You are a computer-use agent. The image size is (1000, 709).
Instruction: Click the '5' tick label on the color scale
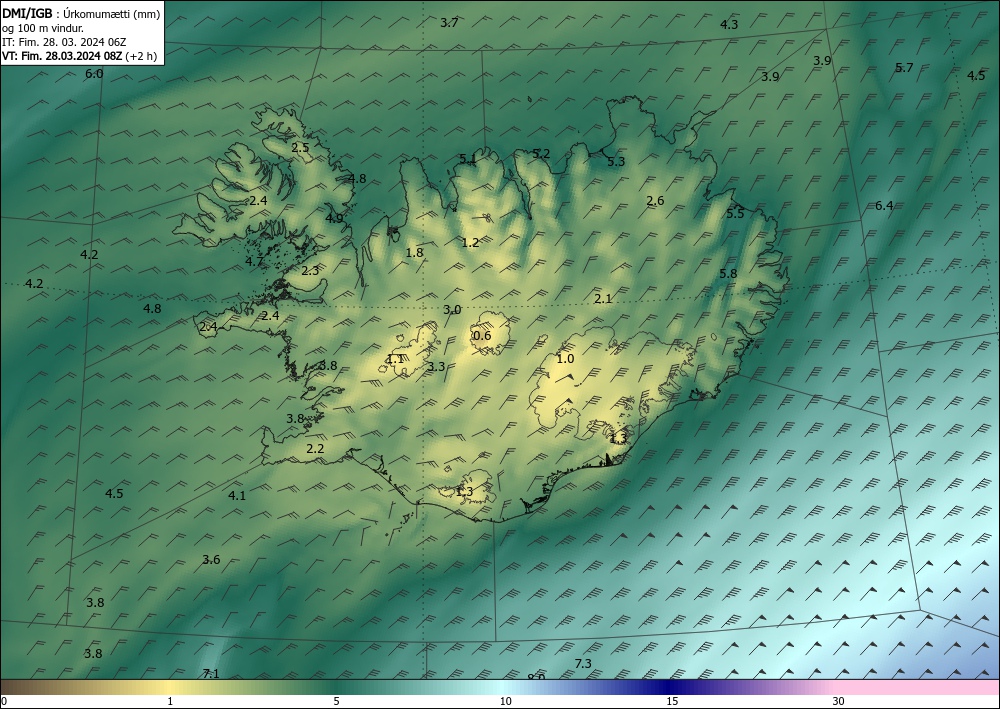(336, 701)
